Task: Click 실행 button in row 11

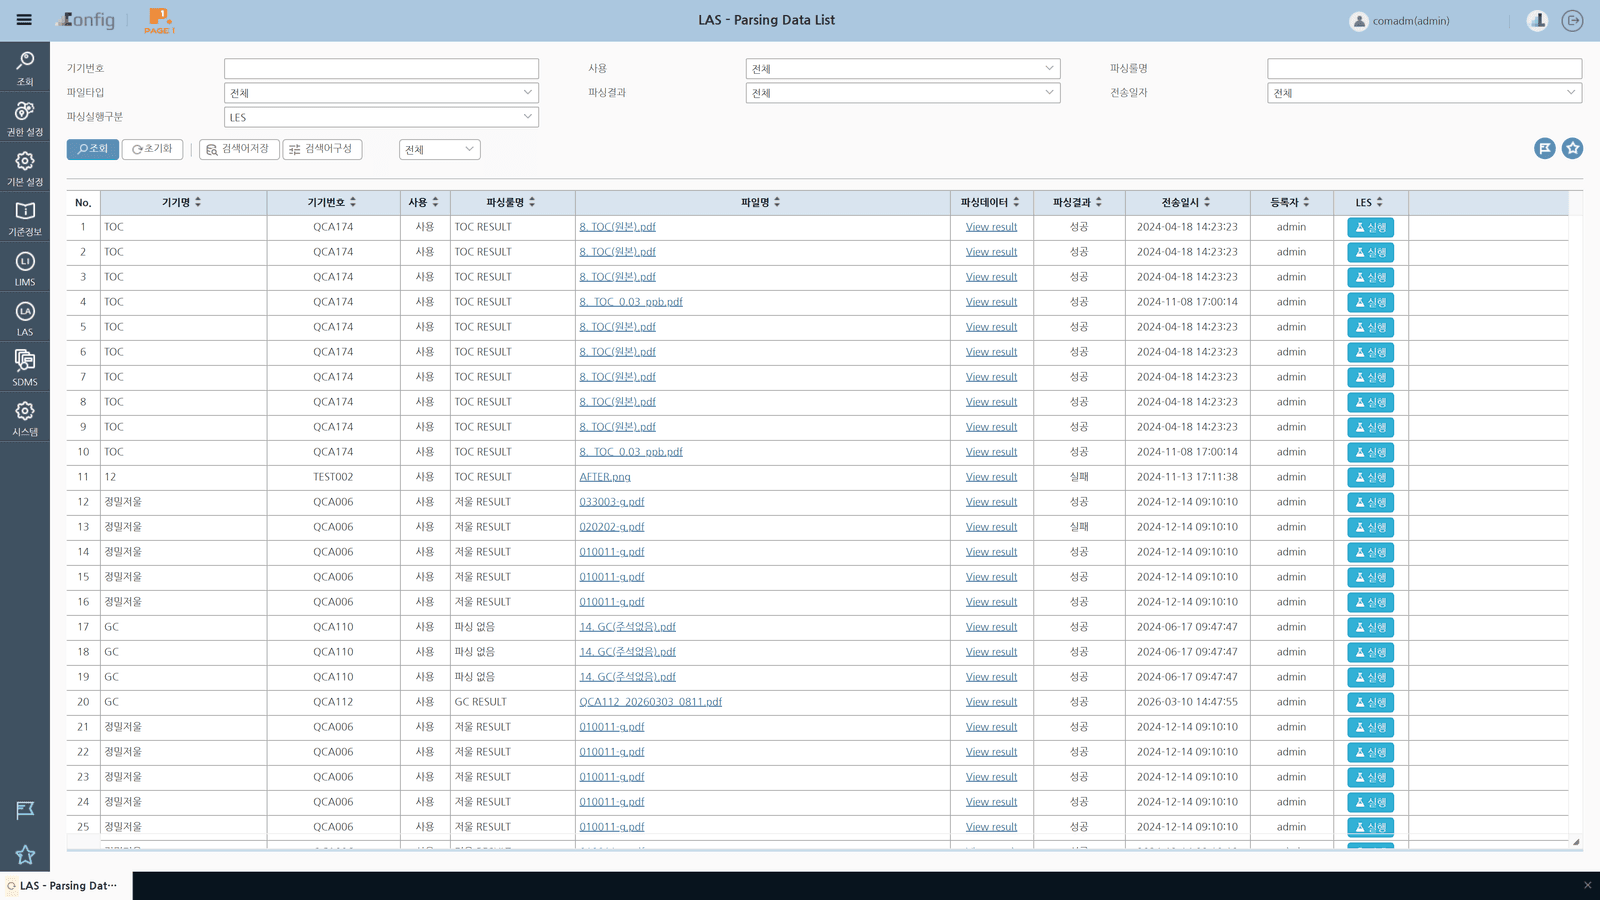Action: tap(1370, 477)
